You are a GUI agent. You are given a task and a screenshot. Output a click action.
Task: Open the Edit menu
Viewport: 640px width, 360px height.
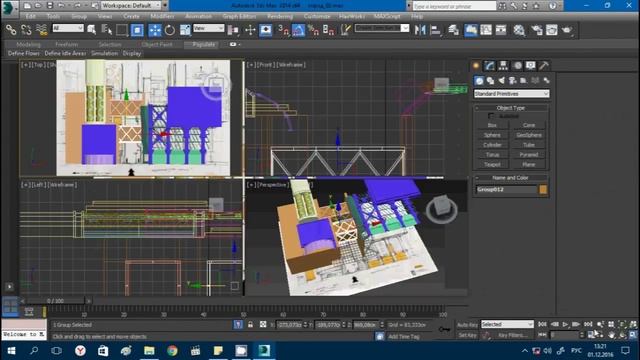click(x=31, y=16)
